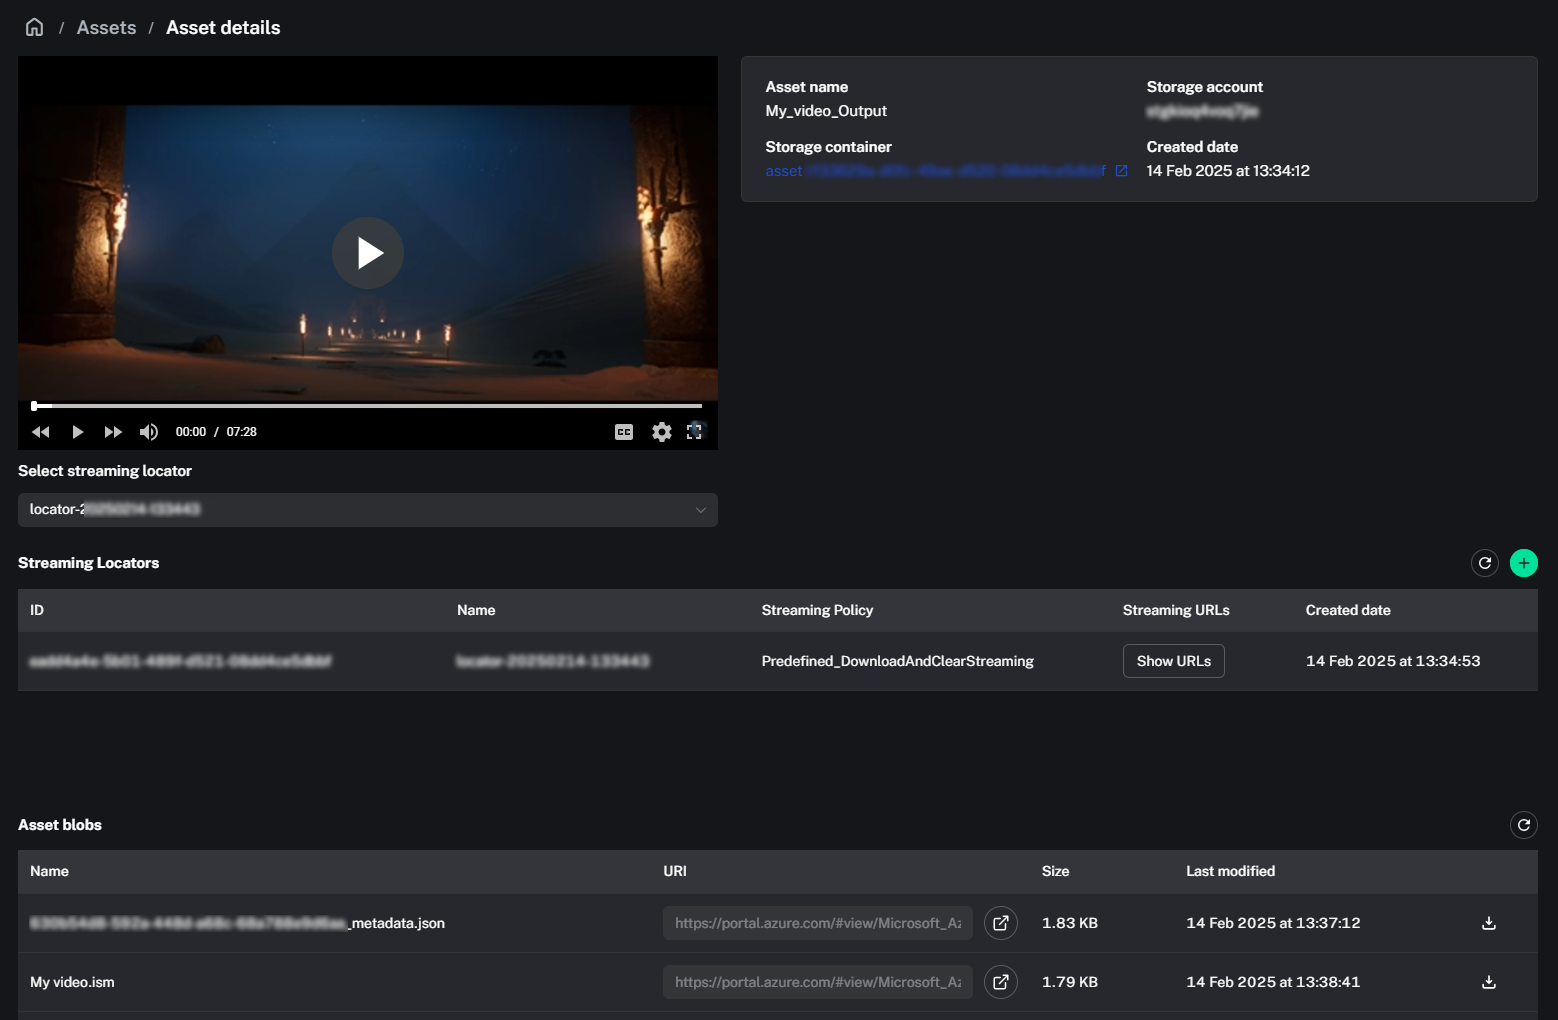This screenshot has height=1020, width=1558.
Task: Click the Last modified 13:37:12 cell
Action: click(x=1273, y=923)
